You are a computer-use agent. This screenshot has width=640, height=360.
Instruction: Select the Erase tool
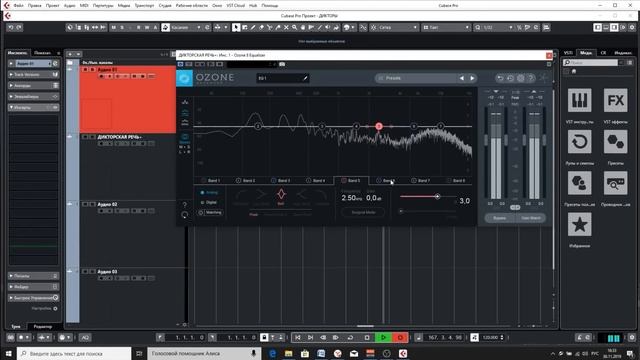(x=261, y=27)
